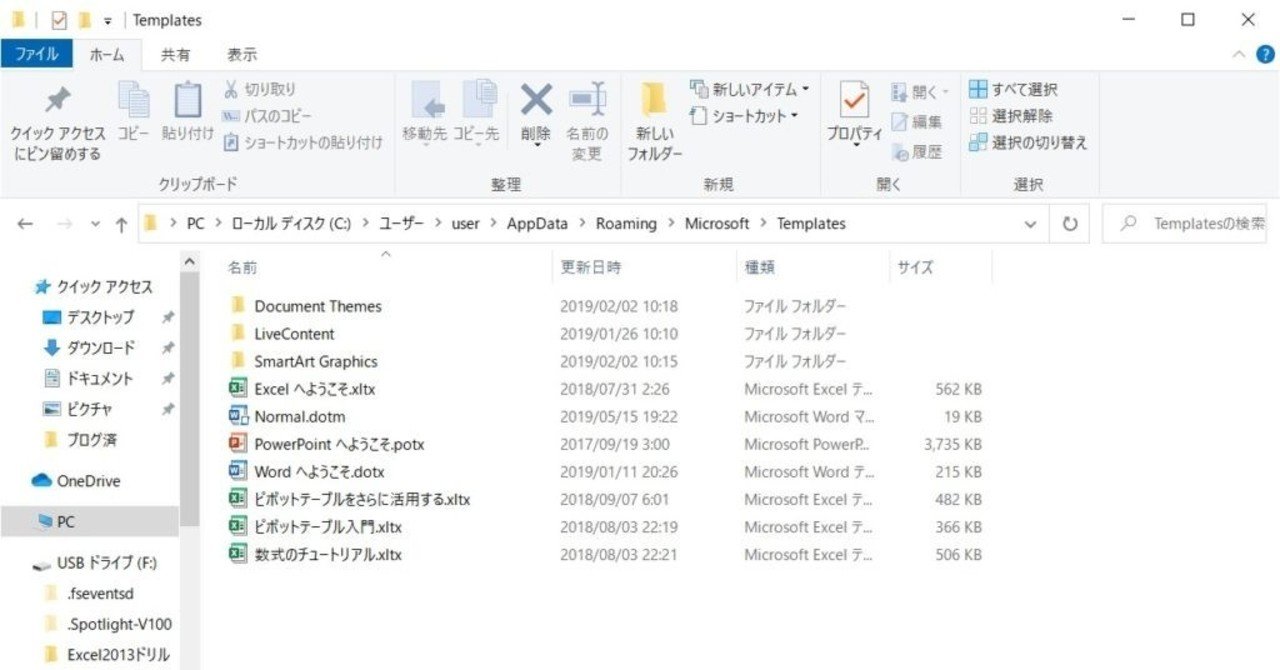The width and height of the screenshot is (1280, 670).
Task: Click the Back navigation arrow
Action: point(26,224)
